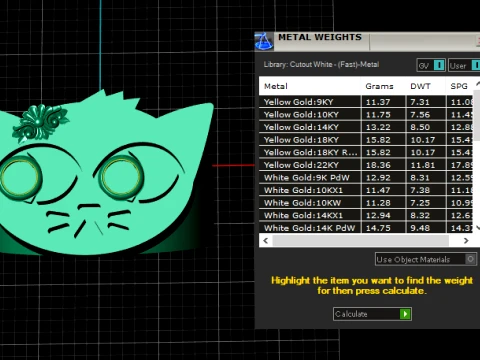Click the vertical scrollbar thumb
Image resolution: width=480 pixels, height=360 pixels.
(x=477, y=115)
